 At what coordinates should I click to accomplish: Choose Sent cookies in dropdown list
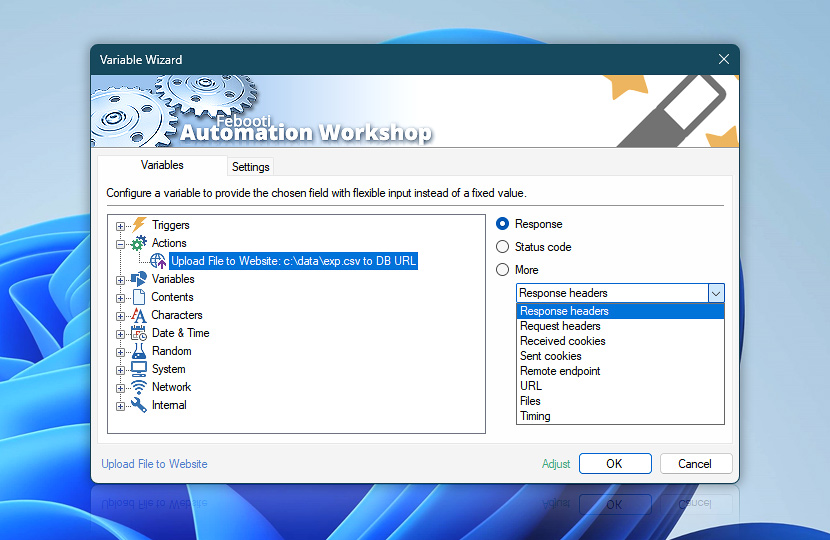tap(620, 356)
